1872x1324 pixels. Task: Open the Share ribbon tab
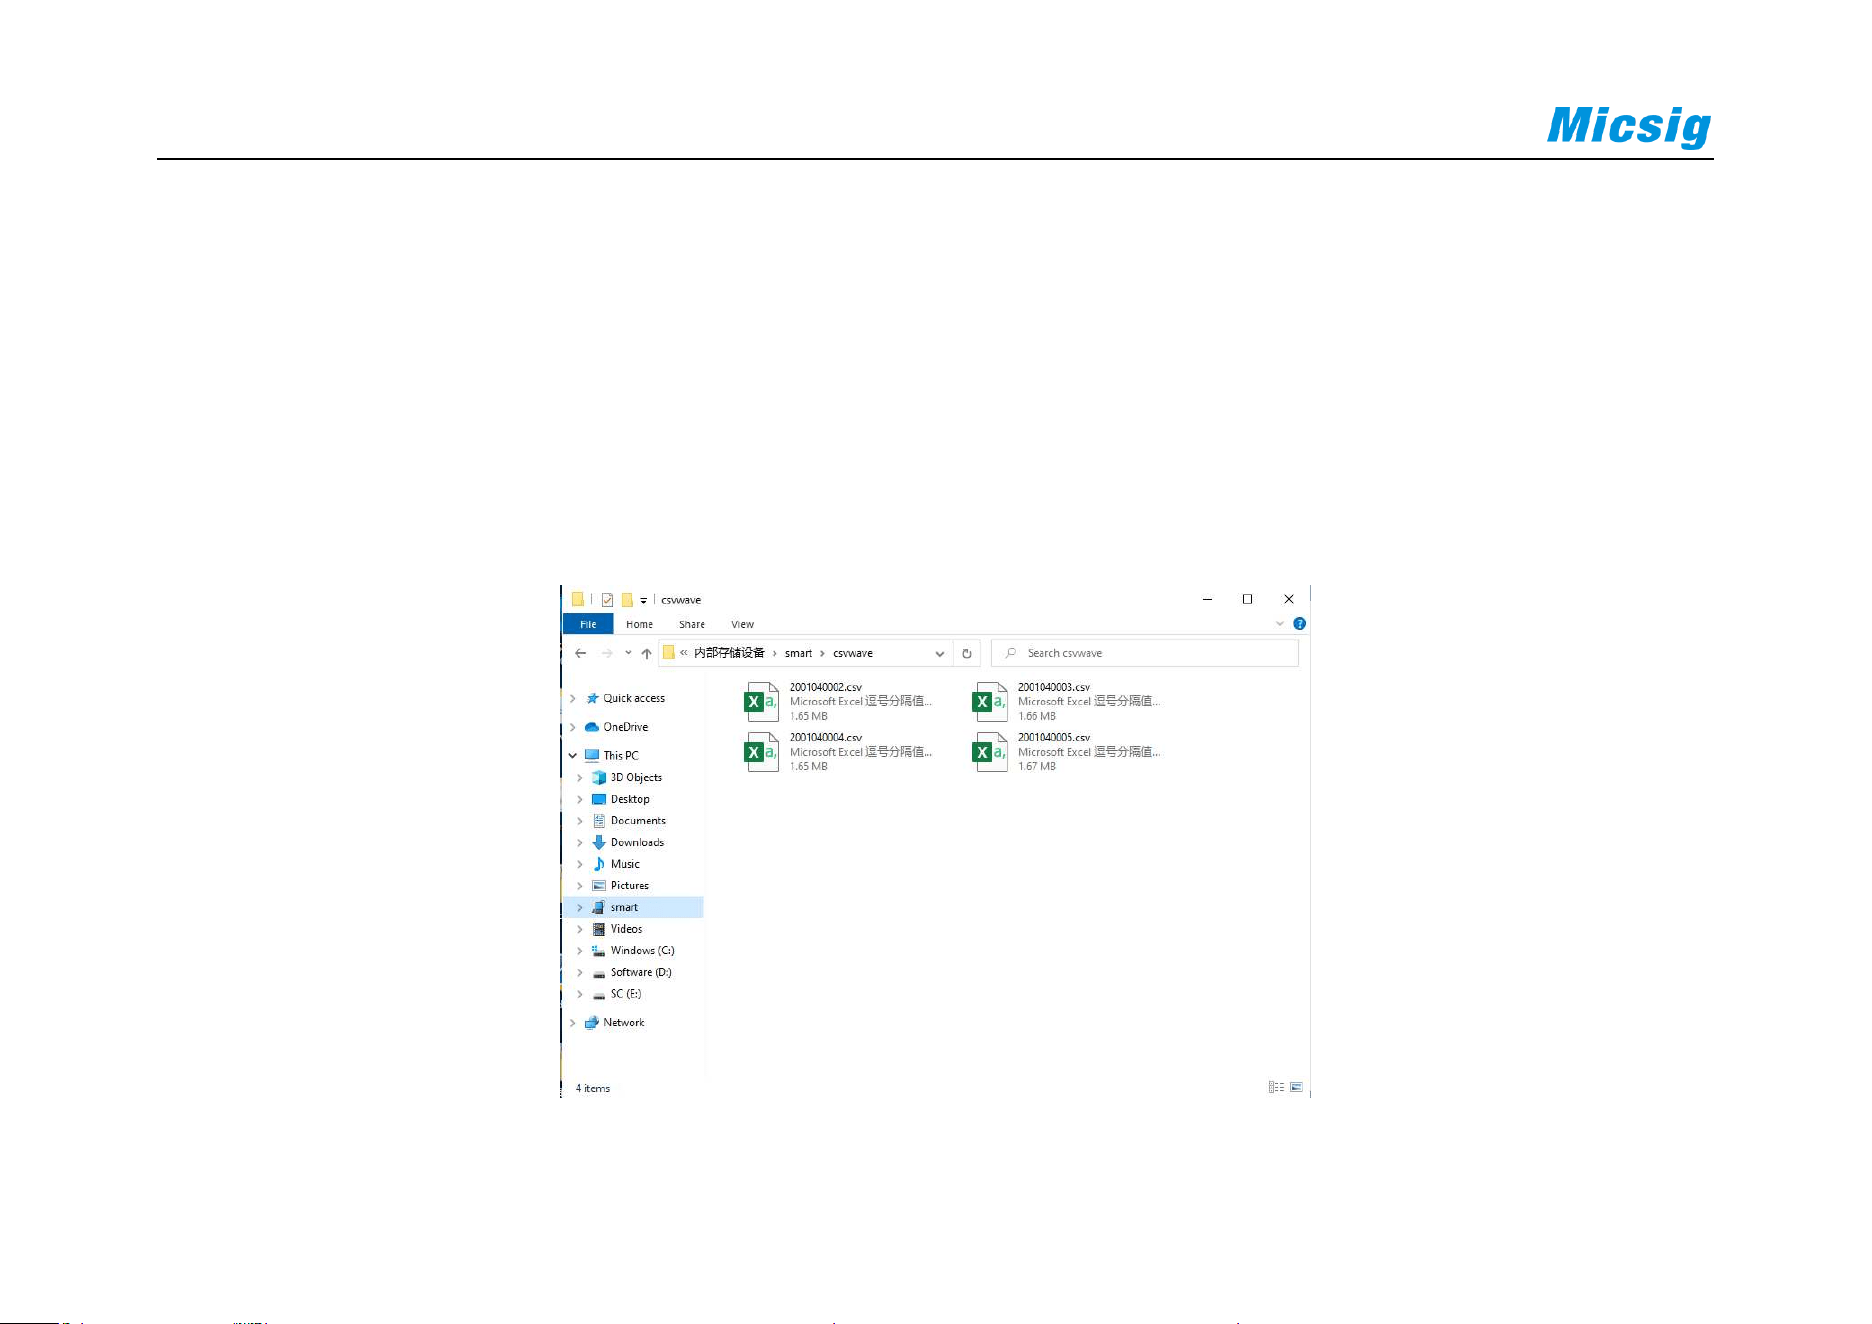click(691, 624)
